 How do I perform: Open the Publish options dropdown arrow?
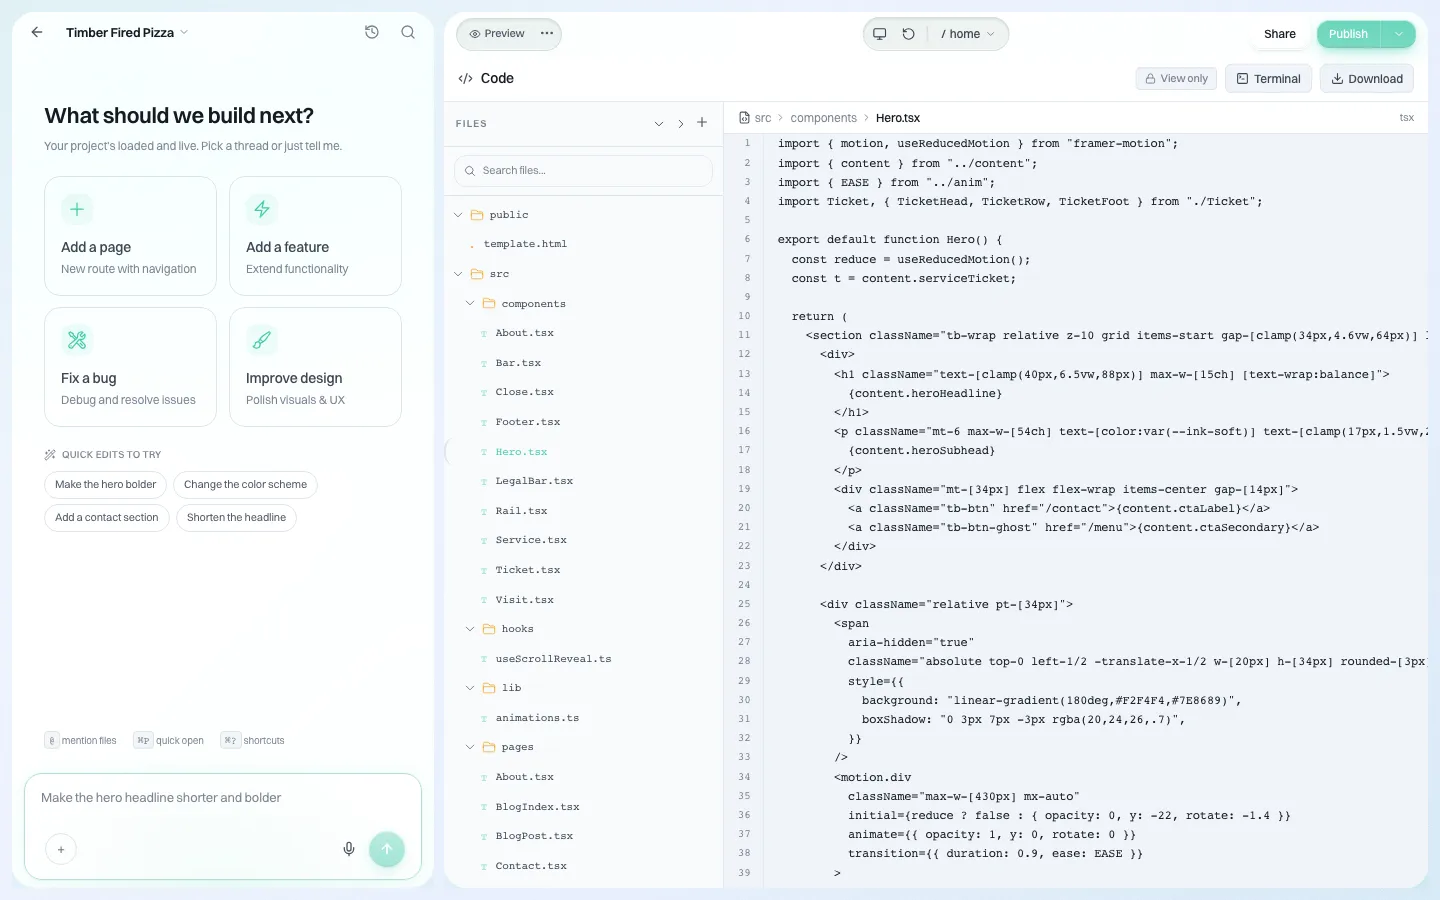(x=1399, y=34)
